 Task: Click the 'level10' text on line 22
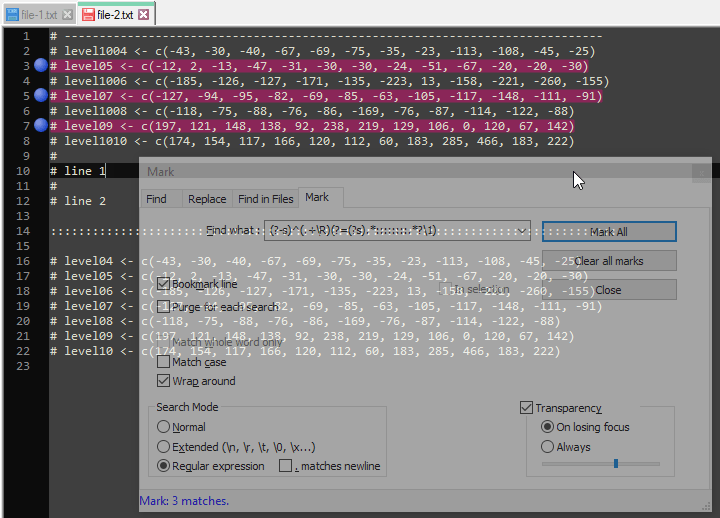pyautogui.click(x=89, y=351)
